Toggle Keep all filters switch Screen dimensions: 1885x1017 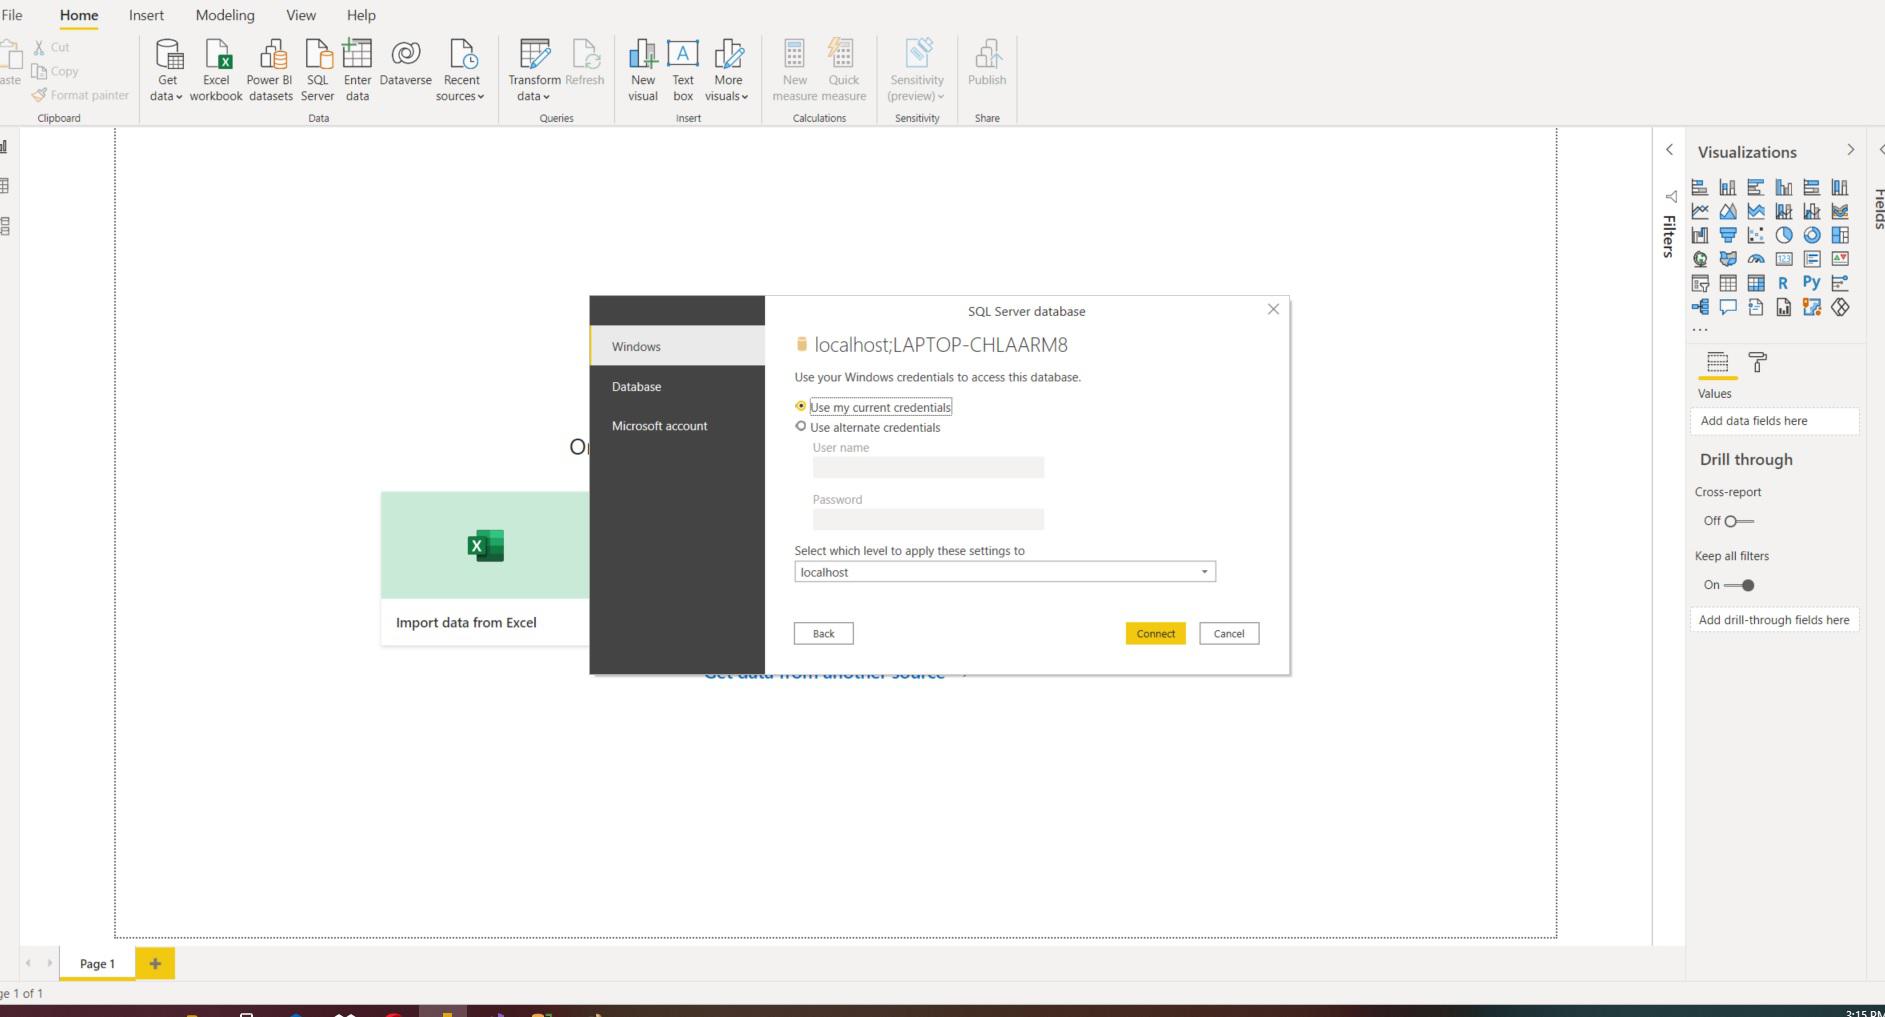click(1739, 585)
